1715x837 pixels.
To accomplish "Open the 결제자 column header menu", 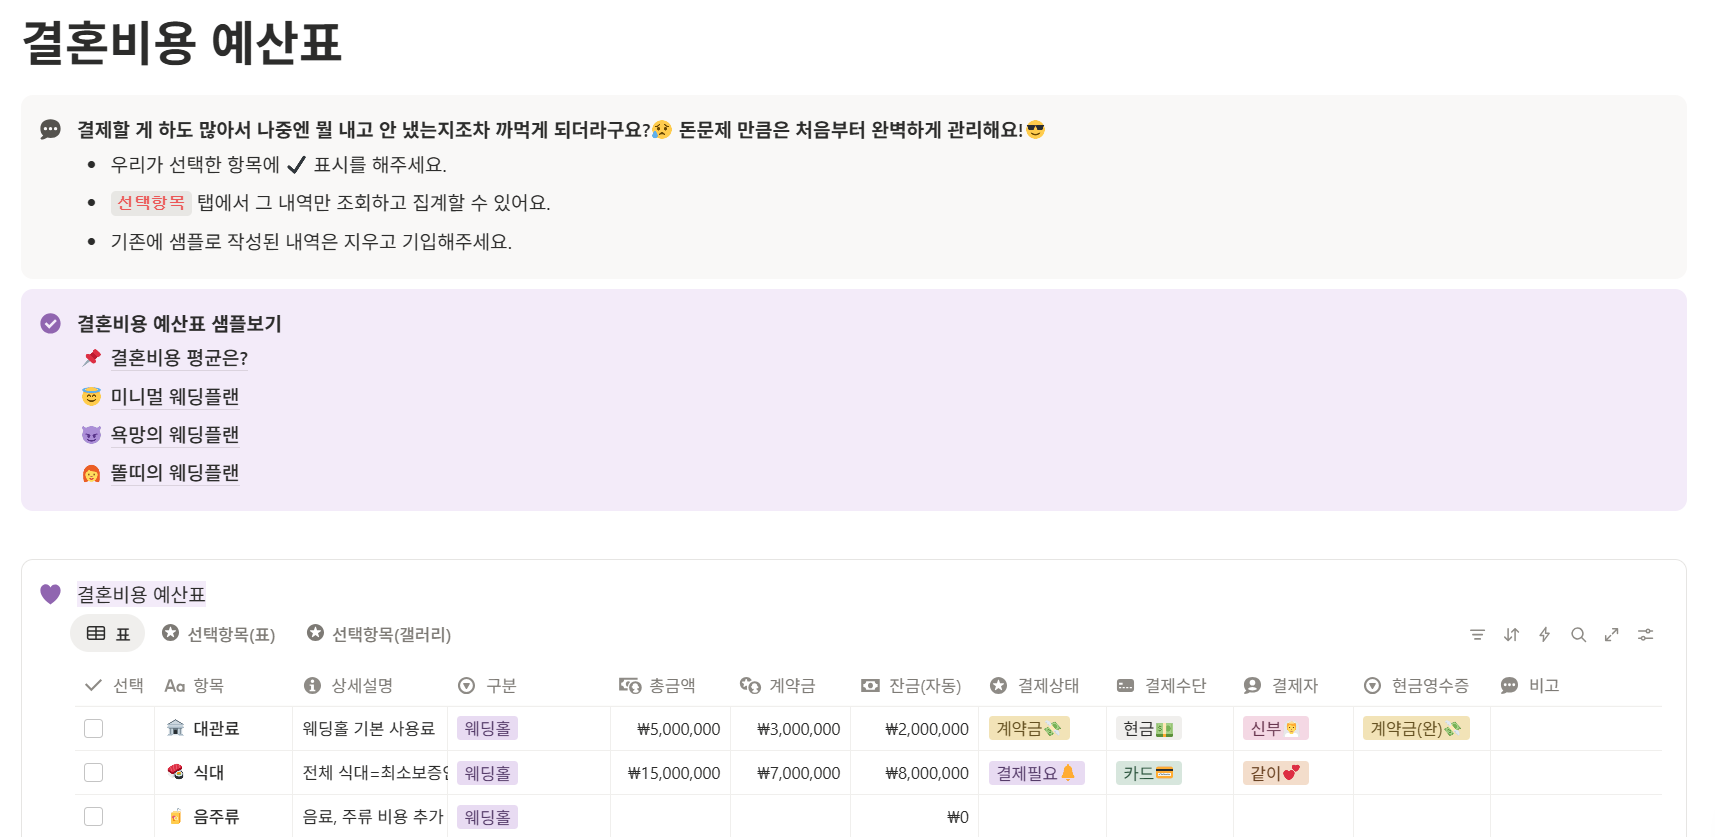I will [x=1293, y=685].
